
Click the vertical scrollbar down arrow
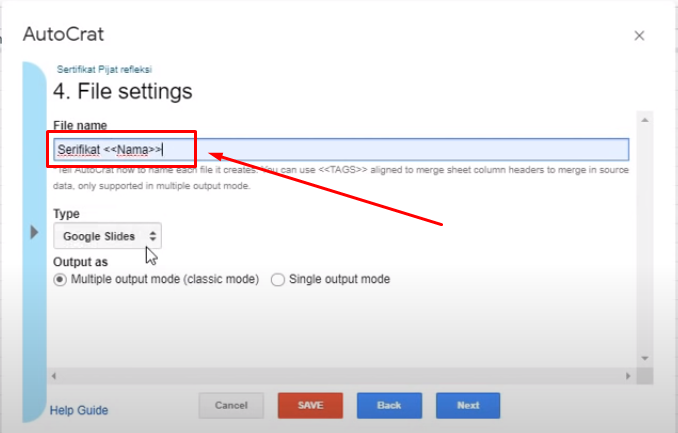(645, 358)
